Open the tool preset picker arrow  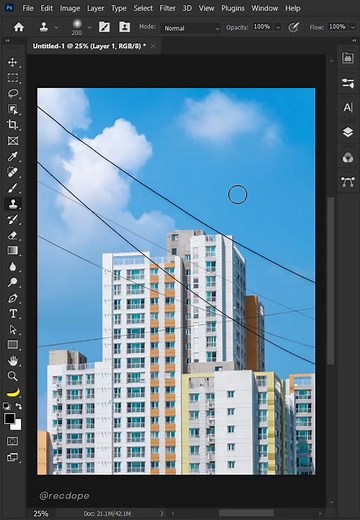(x=56, y=27)
